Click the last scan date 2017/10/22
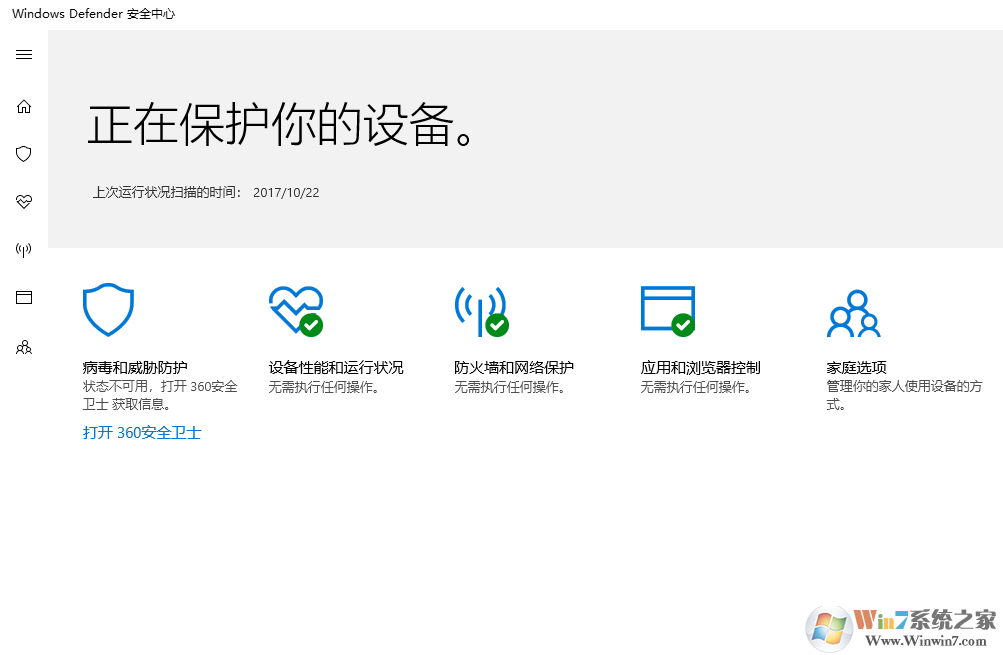The width and height of the screenshot is (1003, 655). tap(286, 192)
